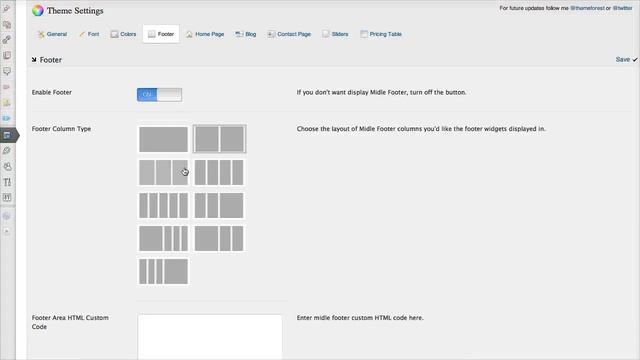The height and width of the screenshot is (360, 640).
Task: Click the colorful Theme Settings logo
Action: coord(38,11)
